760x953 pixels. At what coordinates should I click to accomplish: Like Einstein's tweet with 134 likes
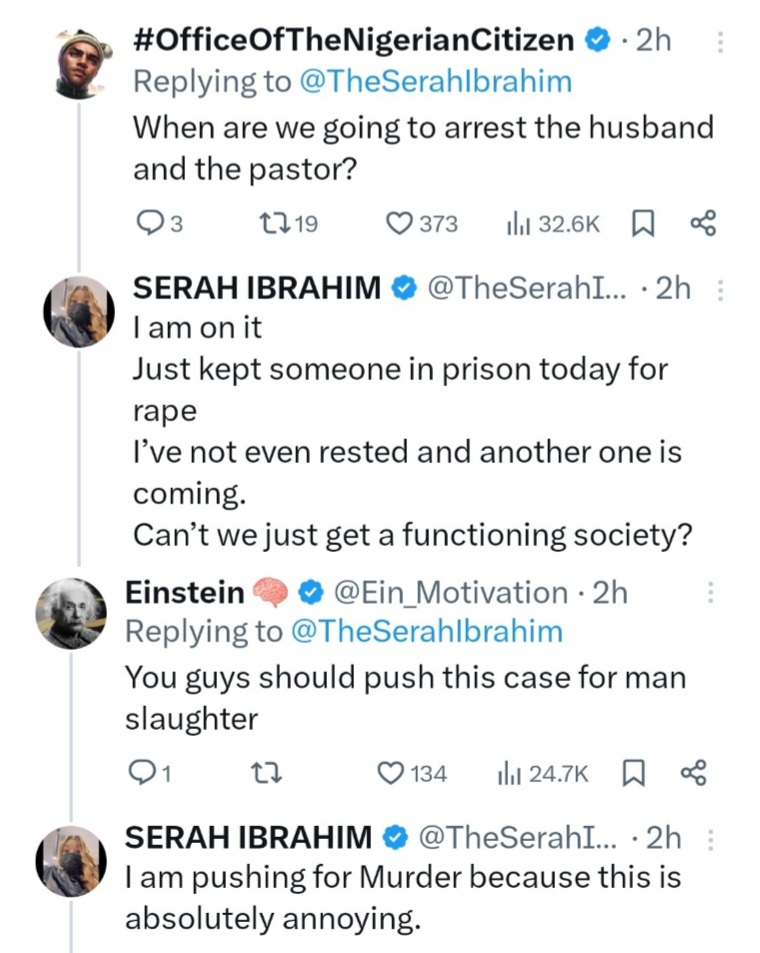click(x=391, y=773)
